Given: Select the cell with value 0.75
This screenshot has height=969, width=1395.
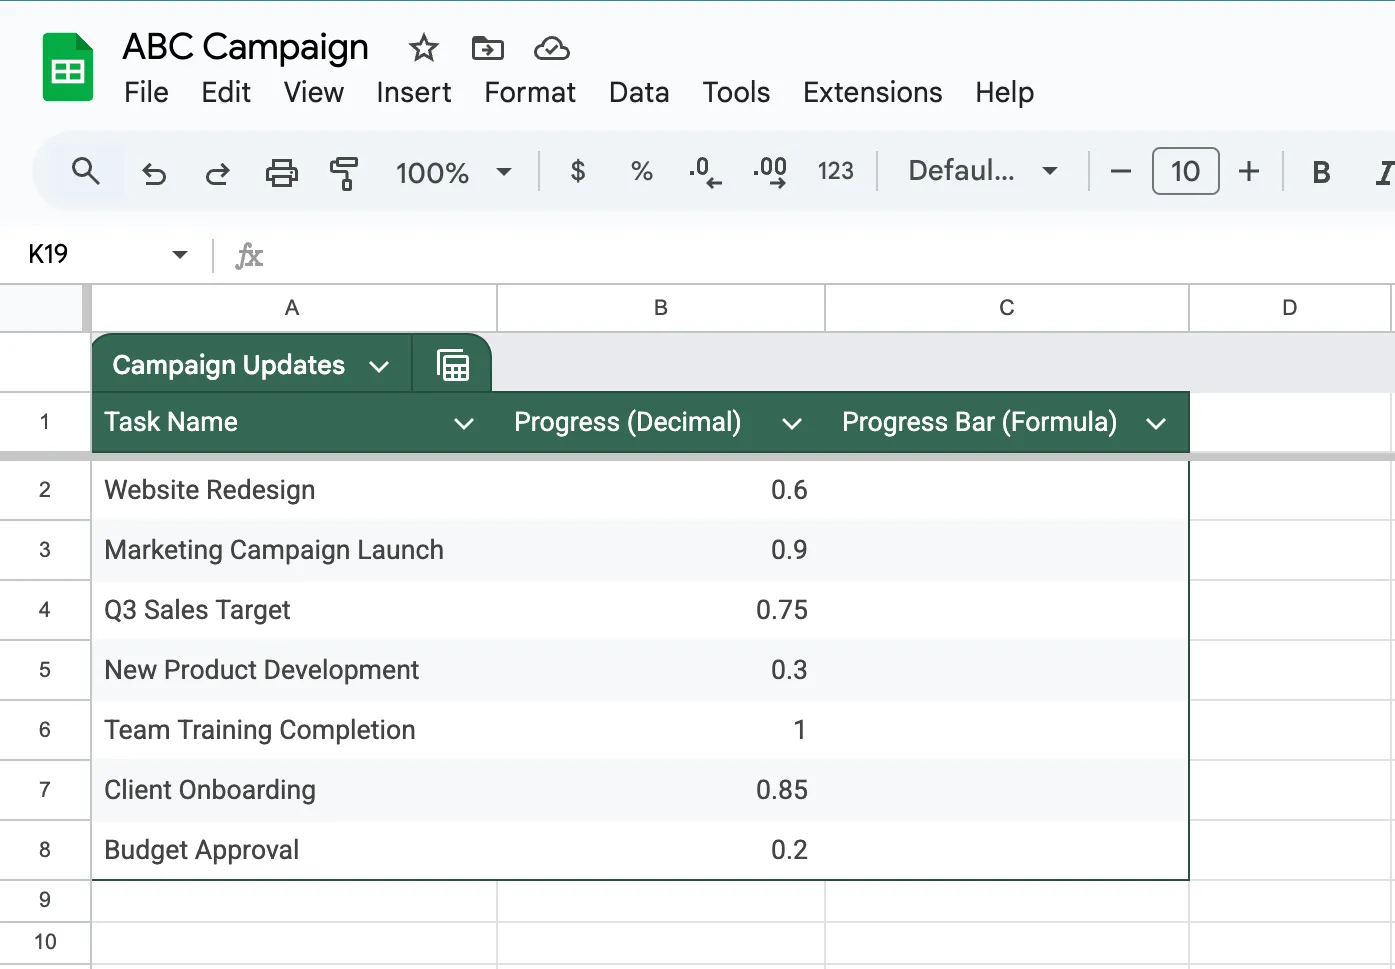Looking at the screenshot, I should click(x=661, y=610).
